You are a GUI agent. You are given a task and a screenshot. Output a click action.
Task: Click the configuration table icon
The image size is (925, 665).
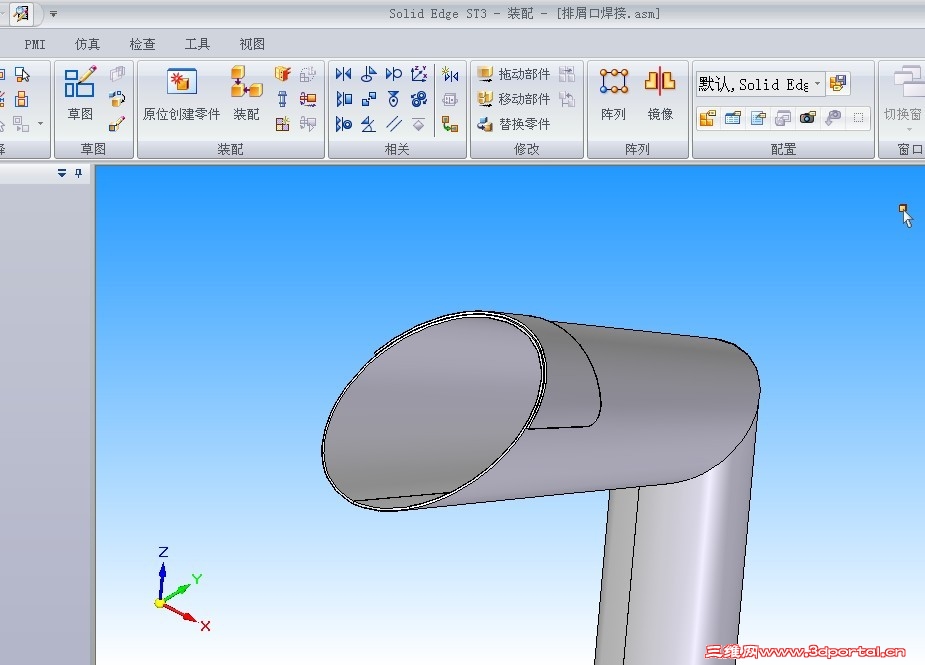point(733,118)
